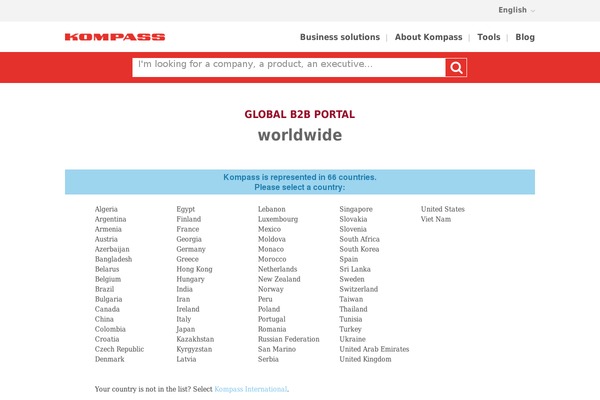Choose Ukraine from the list
Viewport: 600px width, 400px height.
point(352,339)
